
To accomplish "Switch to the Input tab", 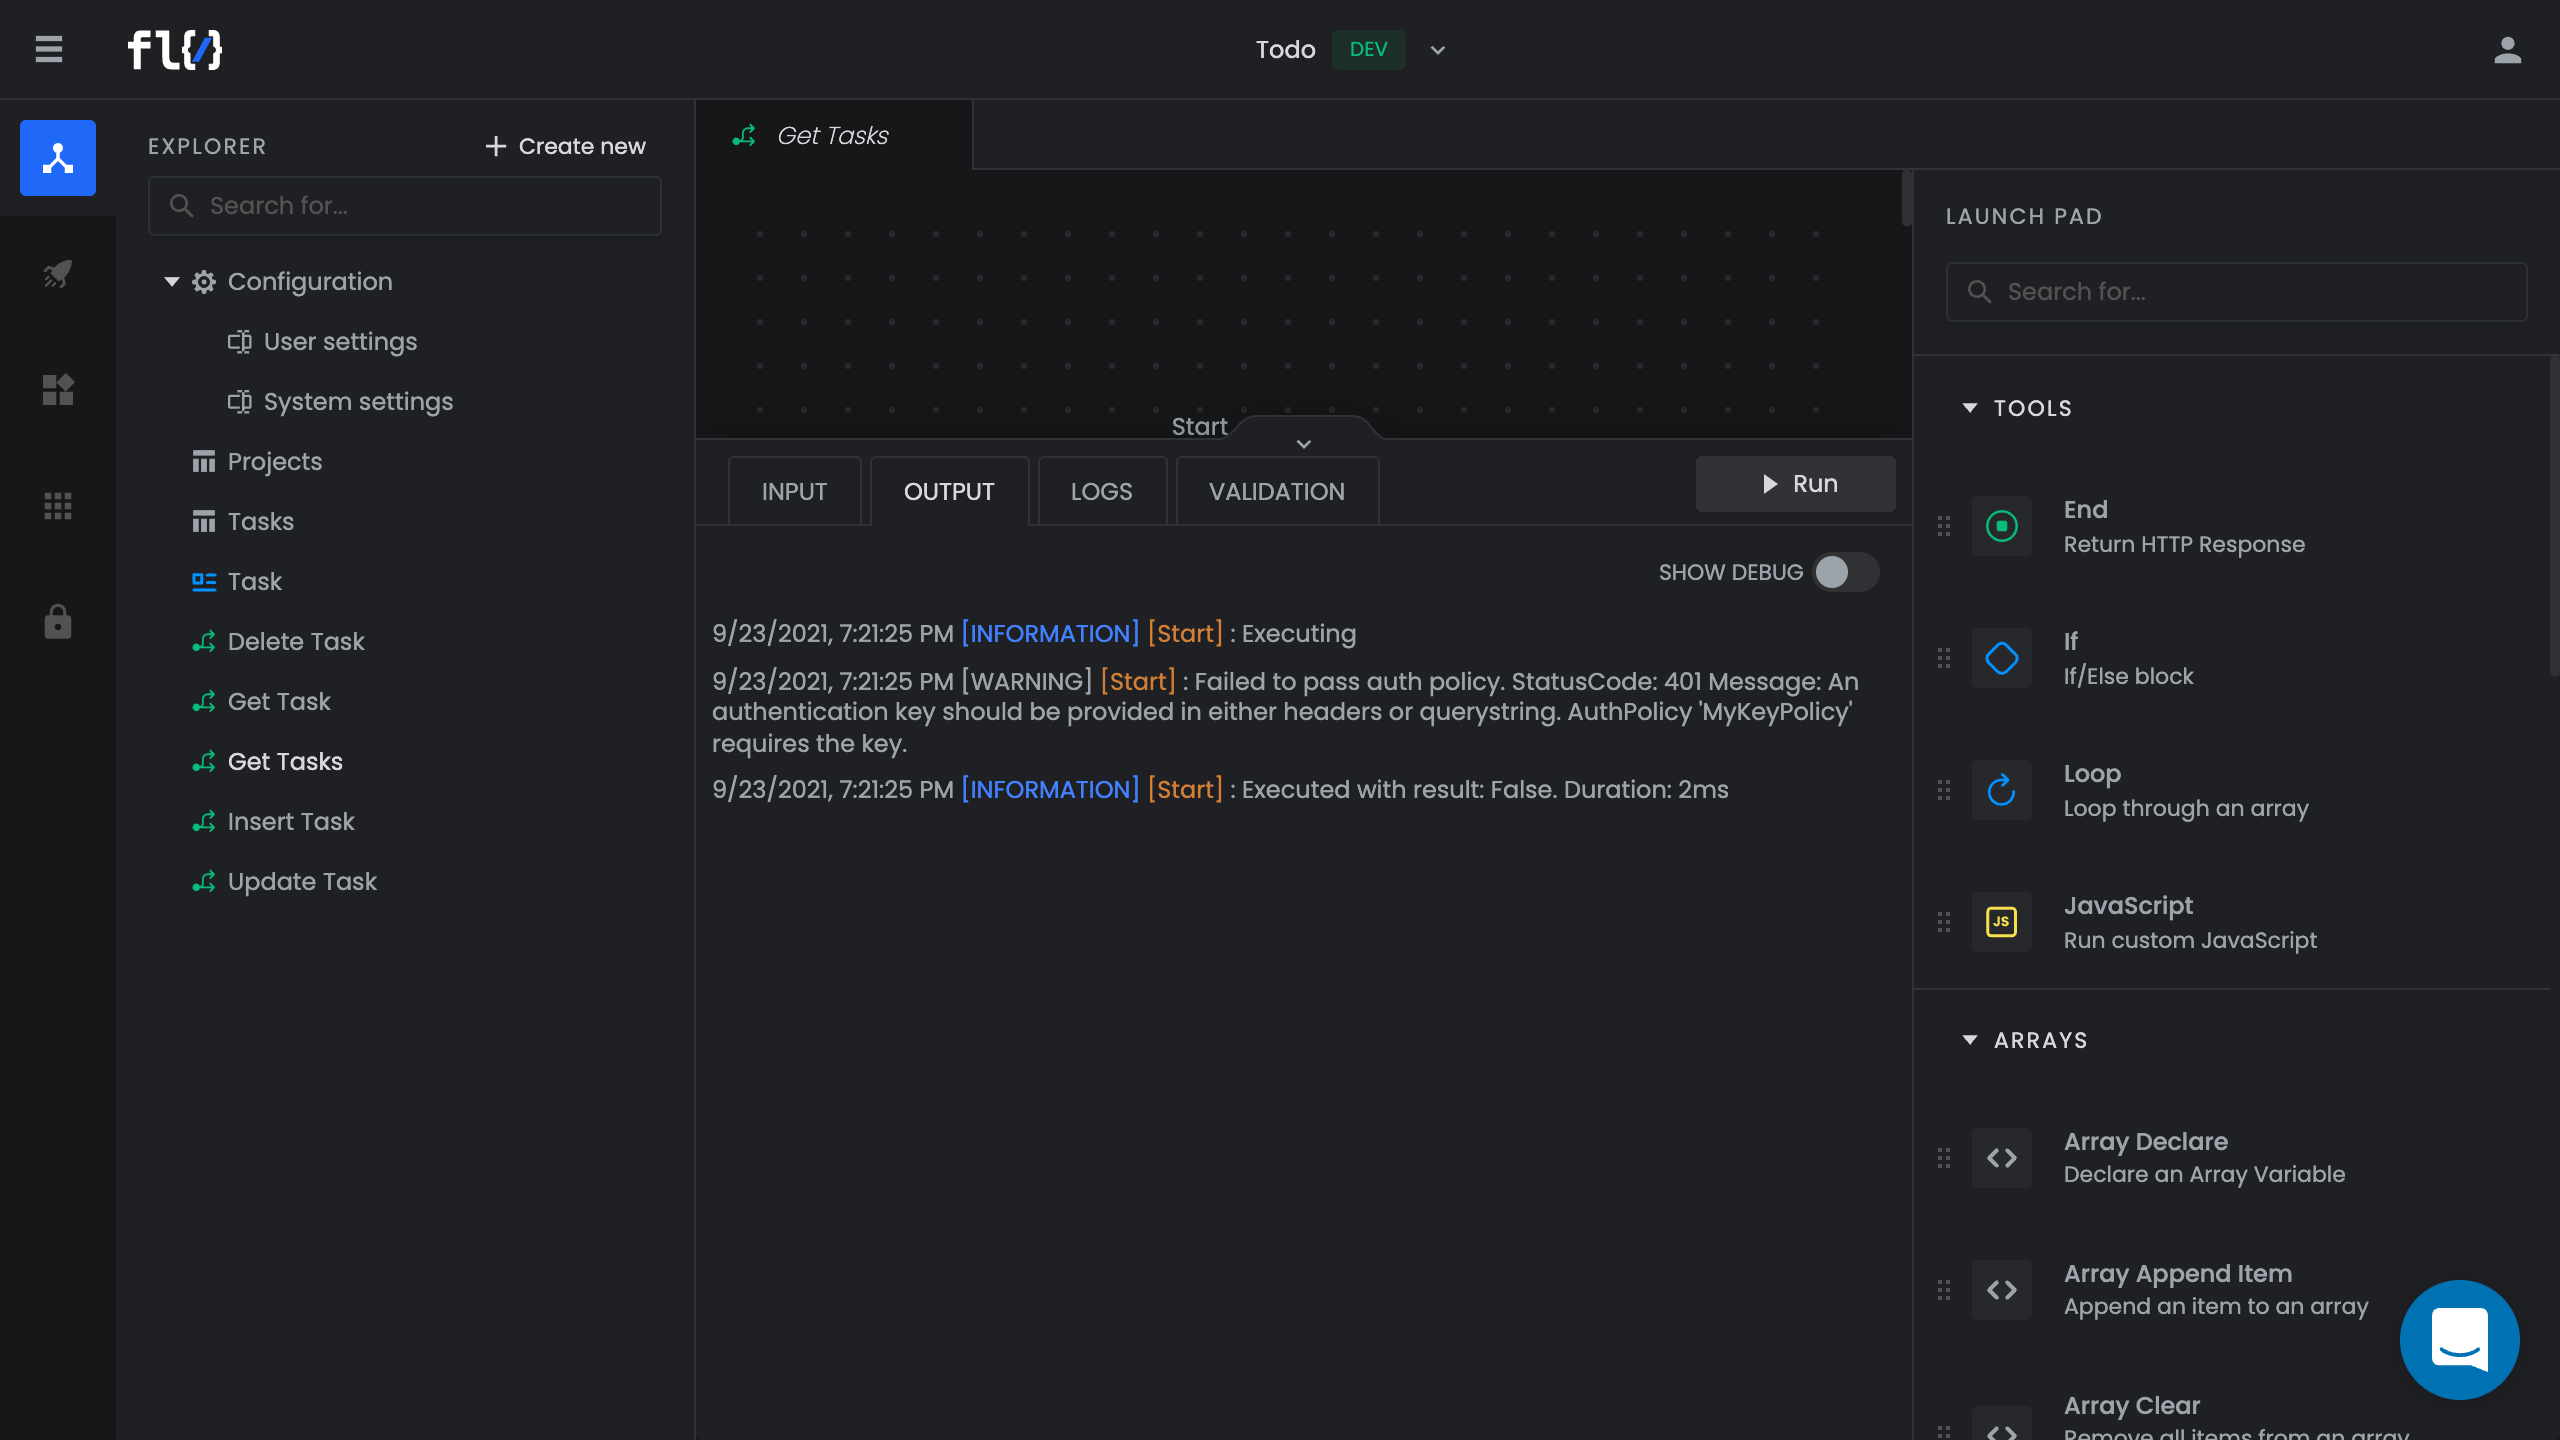I will coord(794,491).
